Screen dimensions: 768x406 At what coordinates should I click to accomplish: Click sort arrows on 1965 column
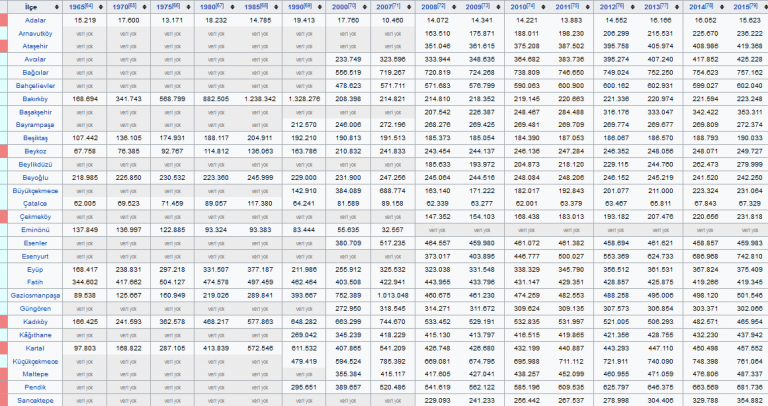point(102,6)
